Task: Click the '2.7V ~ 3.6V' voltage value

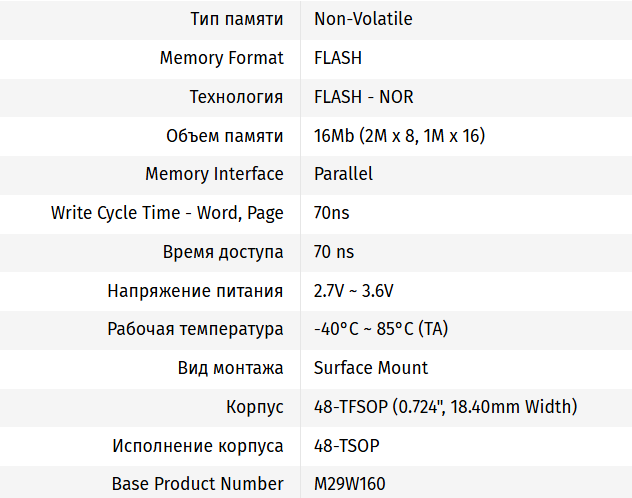Action: 354,291
